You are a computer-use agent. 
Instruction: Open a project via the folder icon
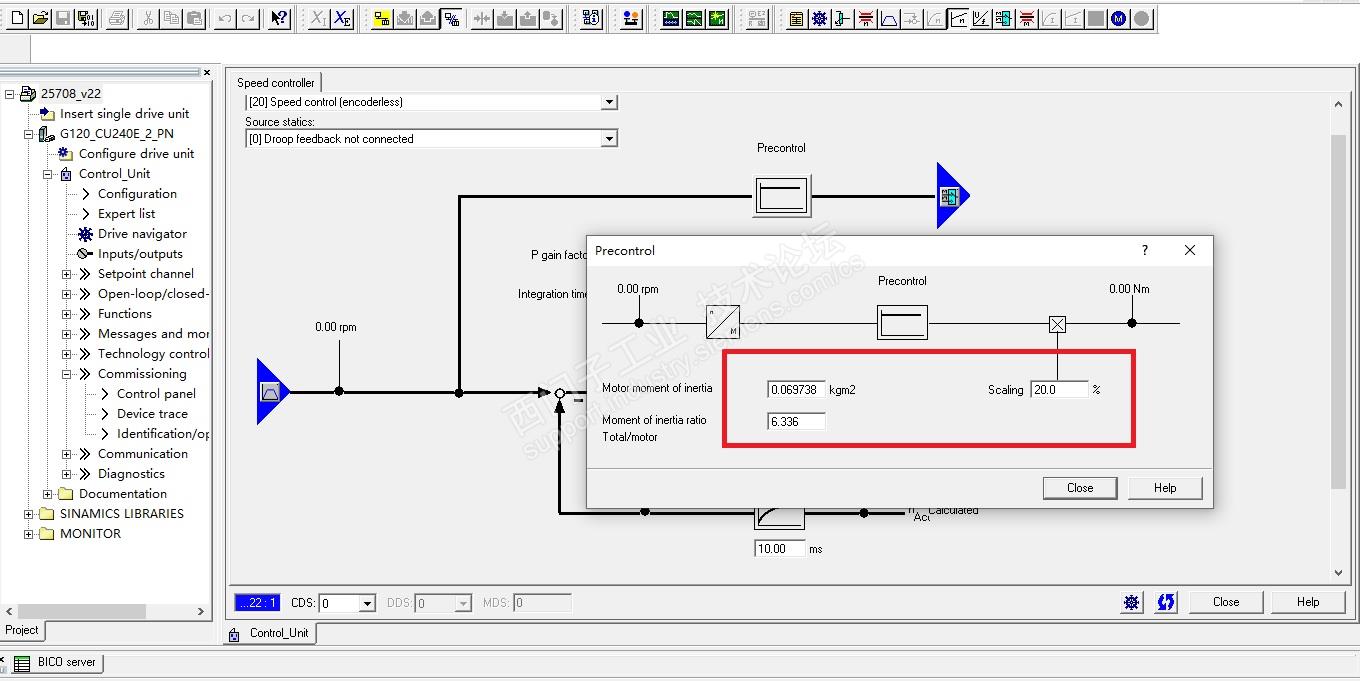(40, 18)
